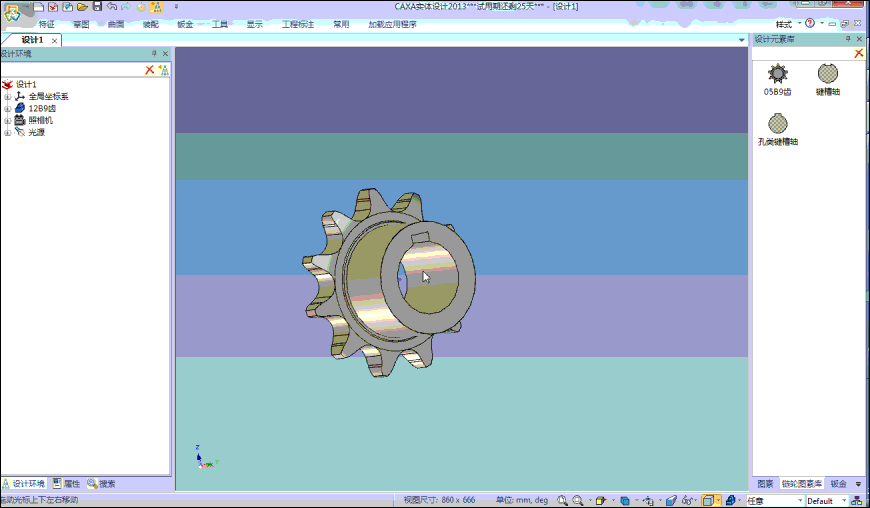This screenshot has height=508, width=870.
Task: Open the 加载应用程序 ribbon tab
Action: 392,24
